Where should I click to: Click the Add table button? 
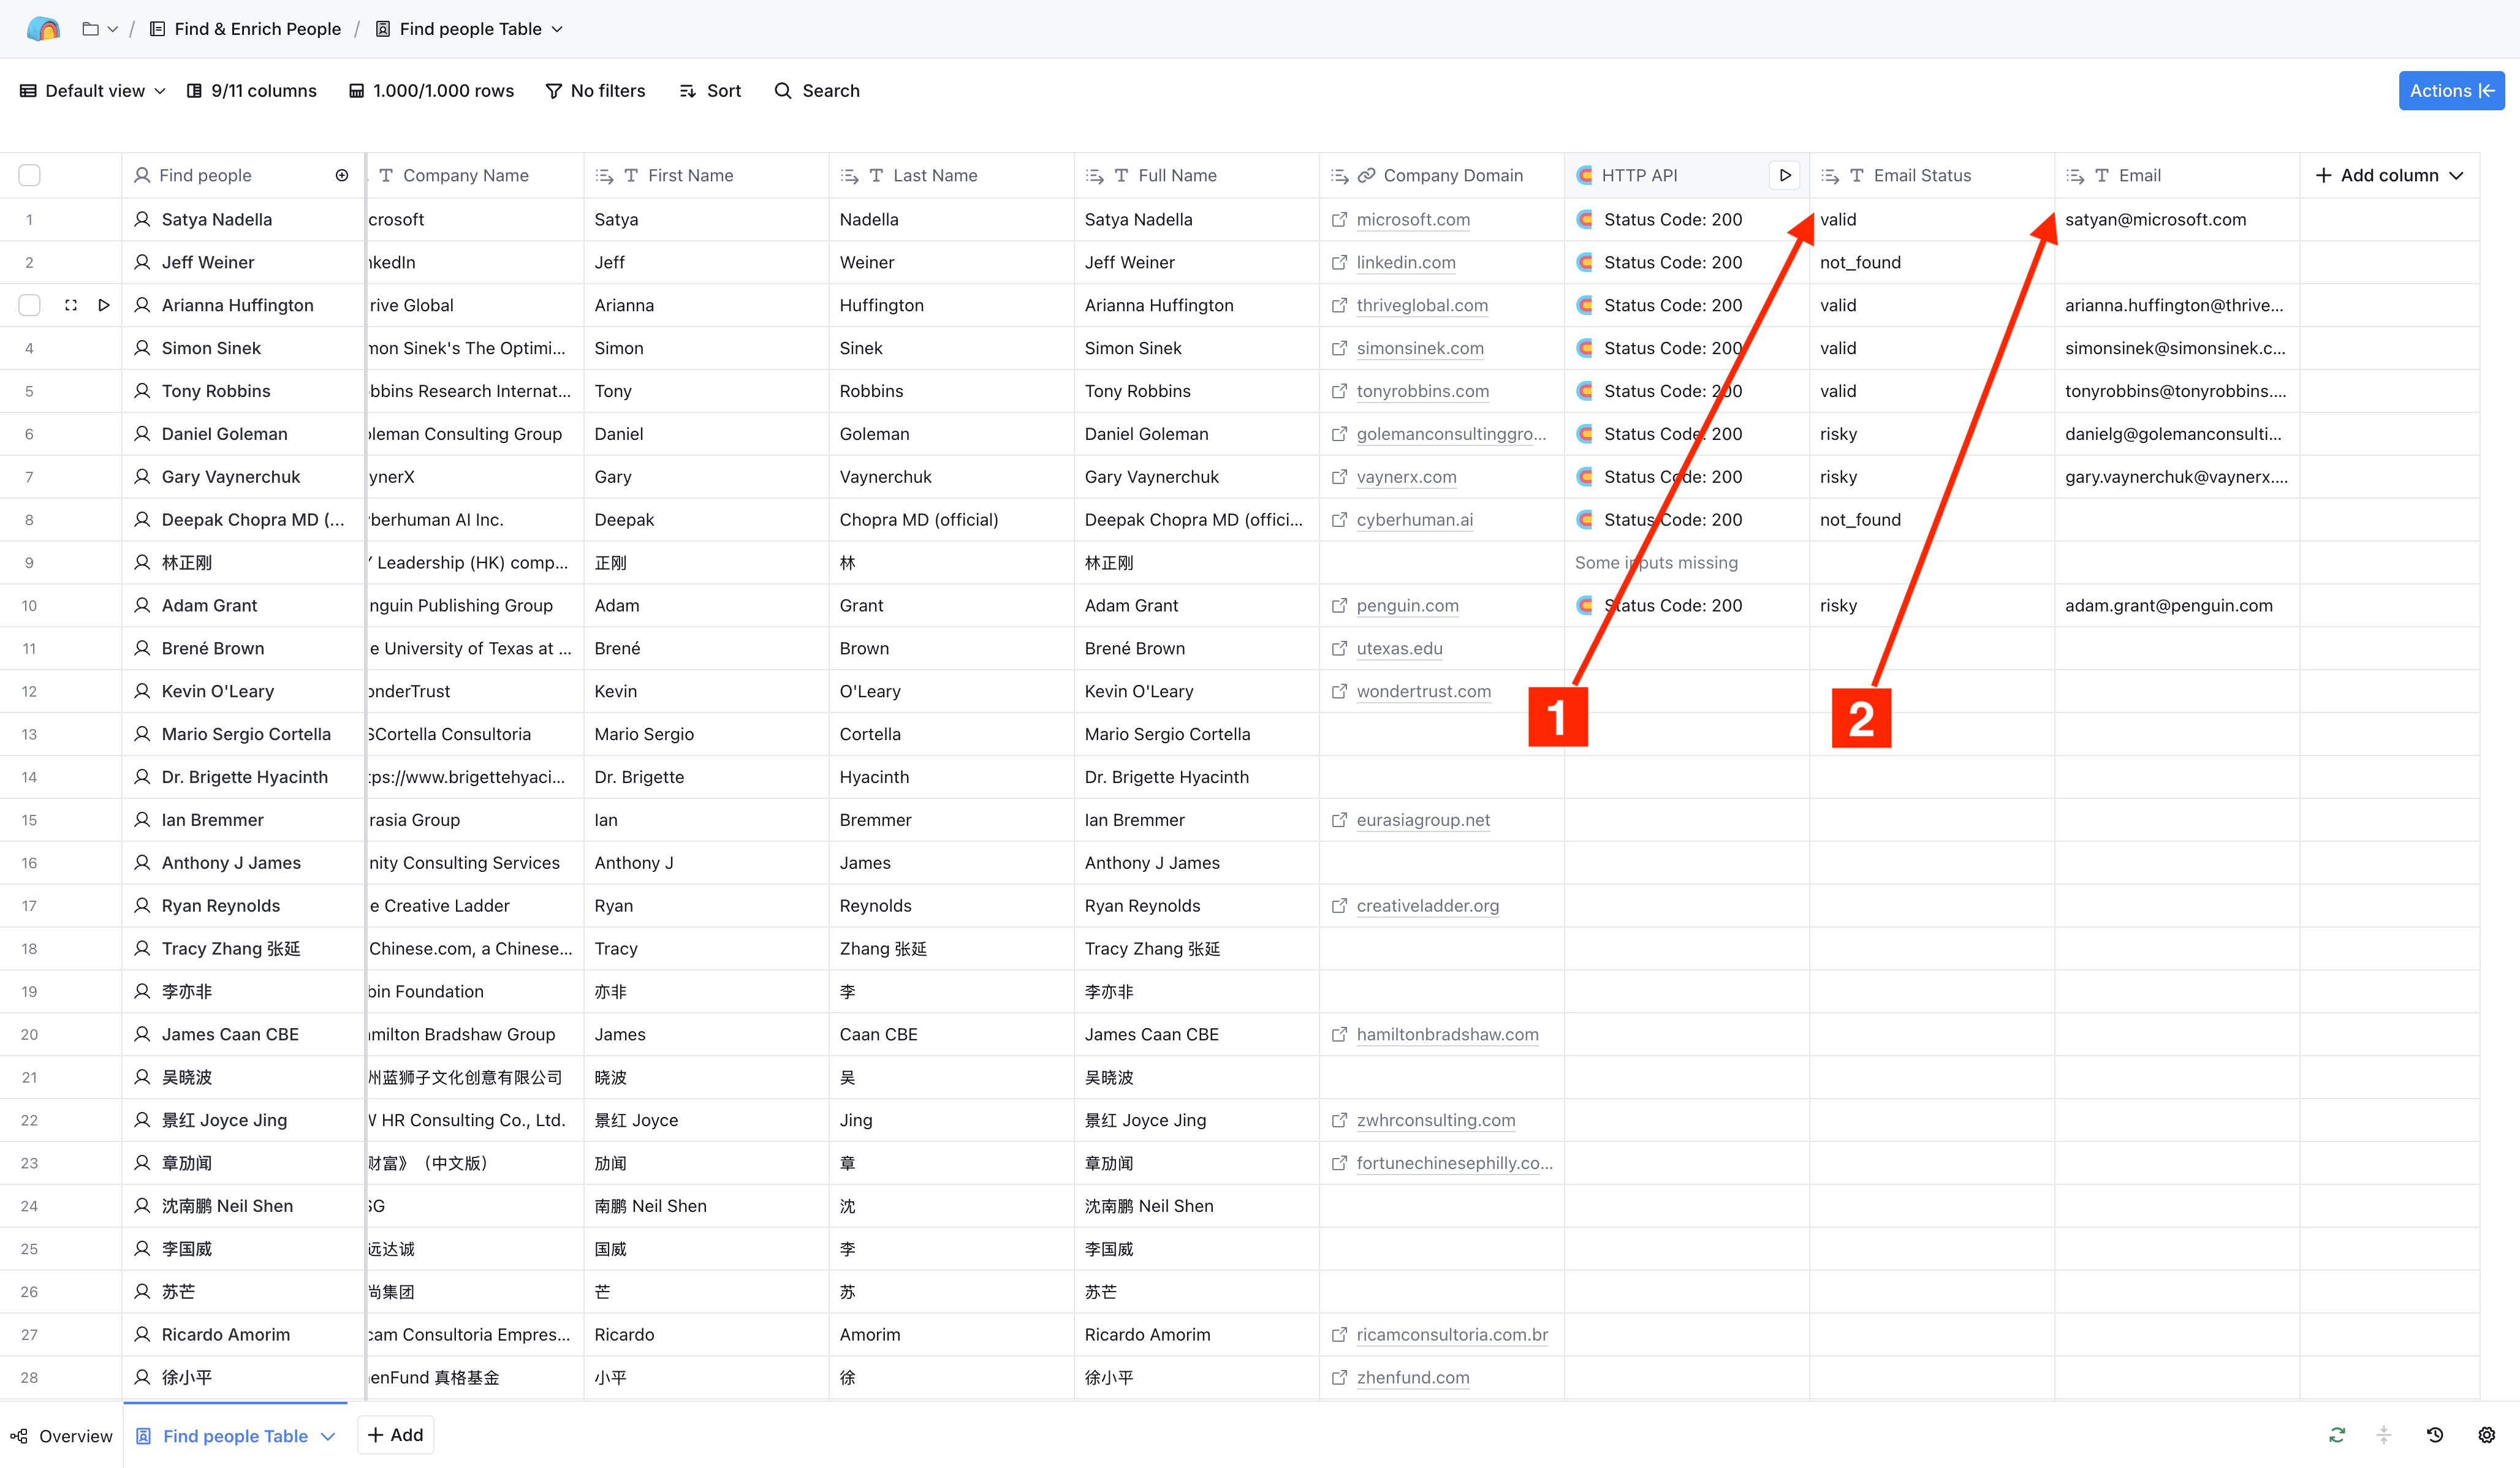[x=396, y=1435]
